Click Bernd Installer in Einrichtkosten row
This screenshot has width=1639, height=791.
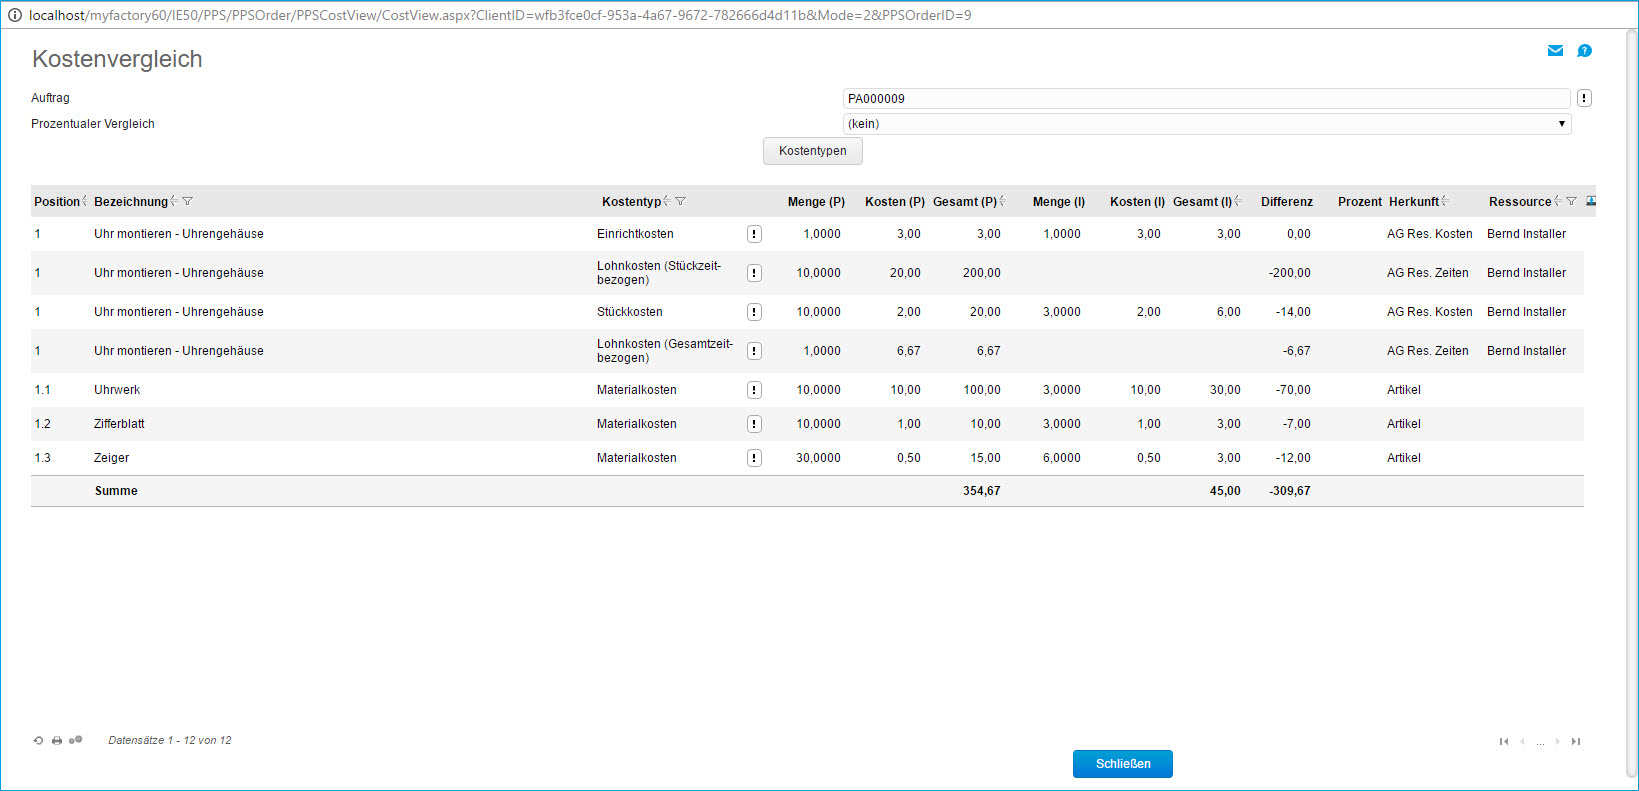pyautogui.click(x=1526, y=234)
